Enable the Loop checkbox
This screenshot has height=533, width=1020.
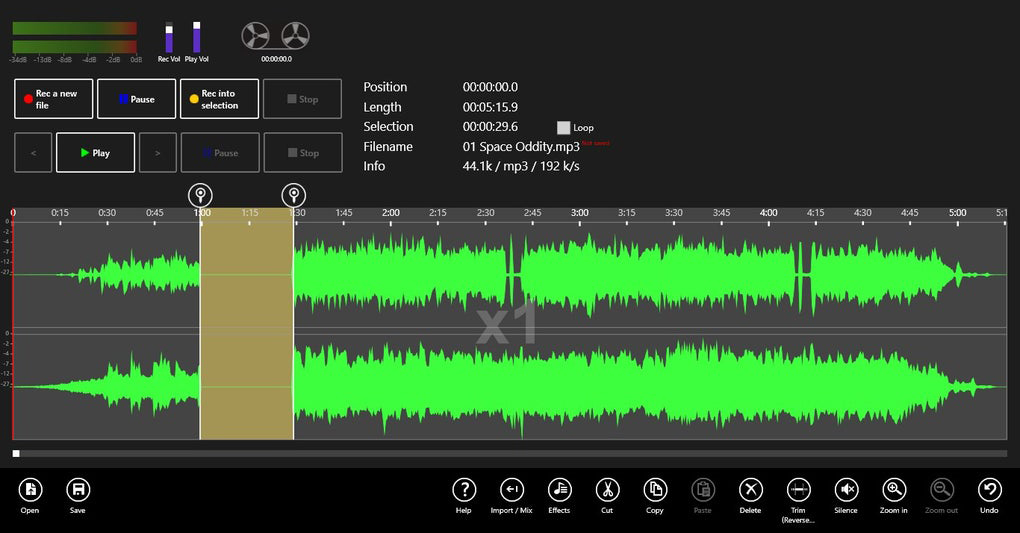(x=564, y=128)
